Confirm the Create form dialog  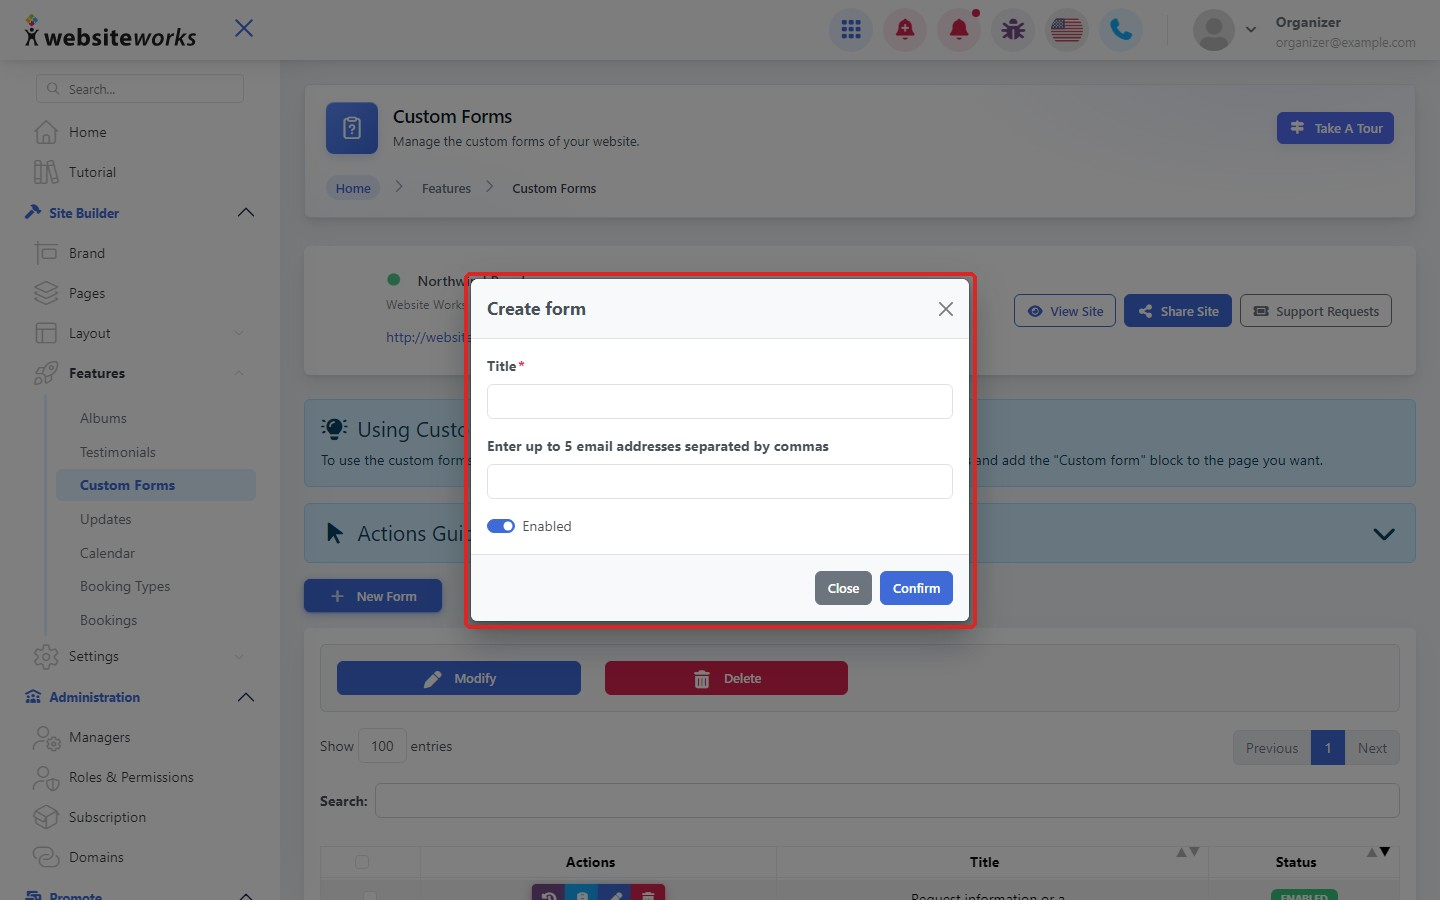[916, 588]
